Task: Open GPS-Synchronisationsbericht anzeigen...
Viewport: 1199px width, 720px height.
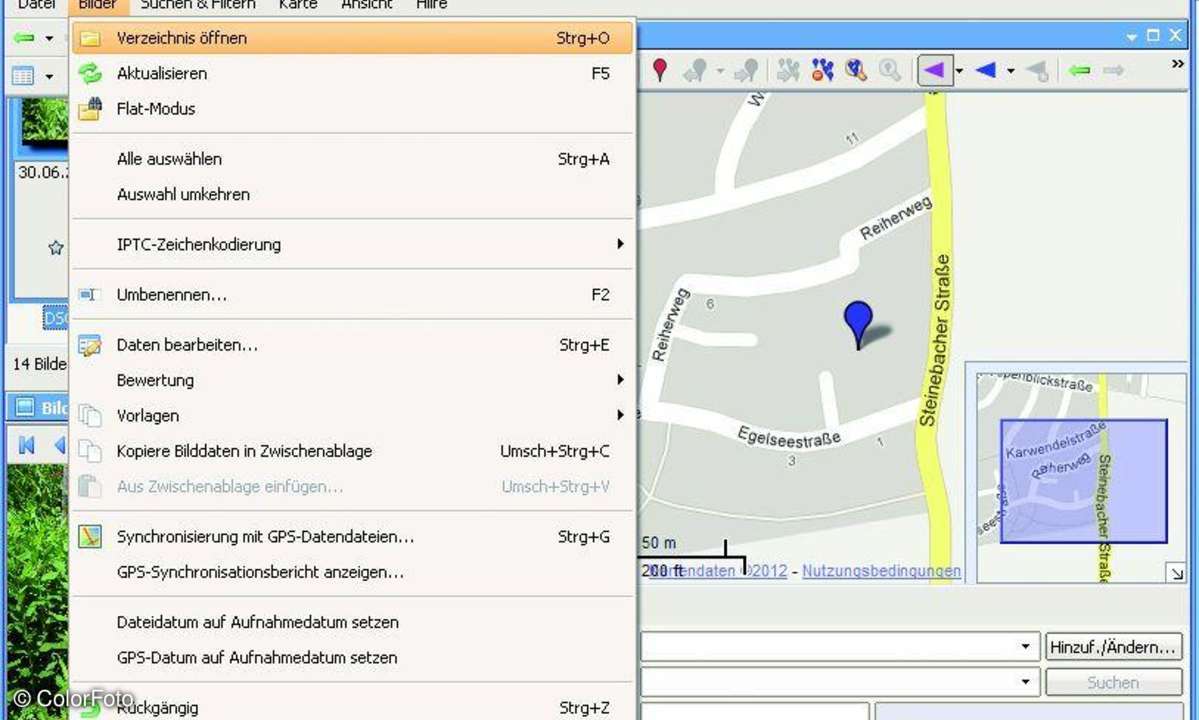Action: click(x=353, y=572)
